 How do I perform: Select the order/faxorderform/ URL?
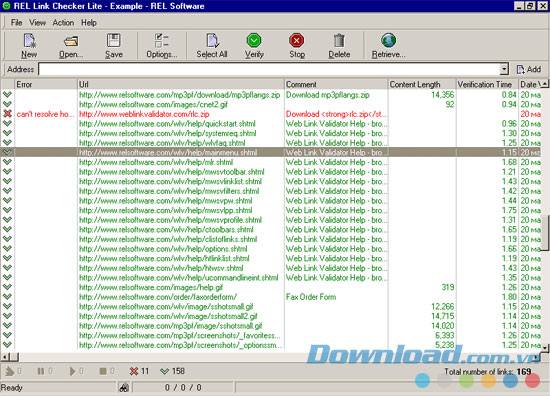[158, 297]
